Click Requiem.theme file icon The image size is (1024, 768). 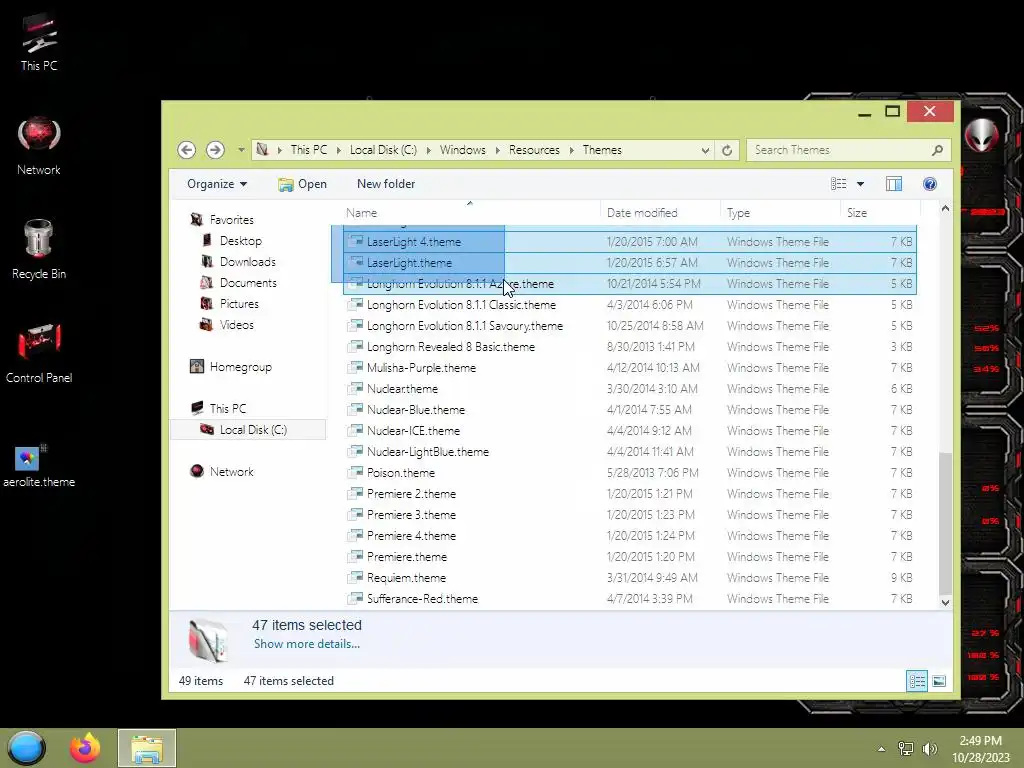(x=355, y=577)
